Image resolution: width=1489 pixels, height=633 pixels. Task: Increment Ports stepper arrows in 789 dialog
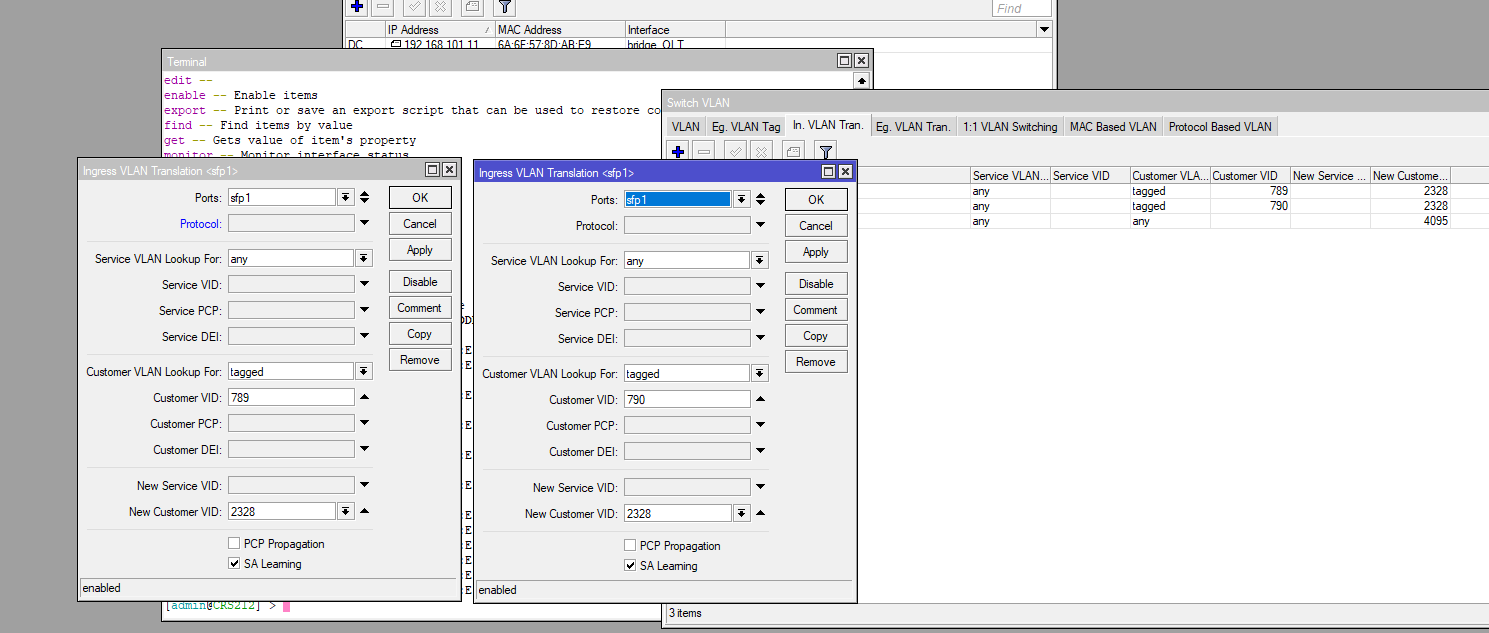[x=364, y=197]
